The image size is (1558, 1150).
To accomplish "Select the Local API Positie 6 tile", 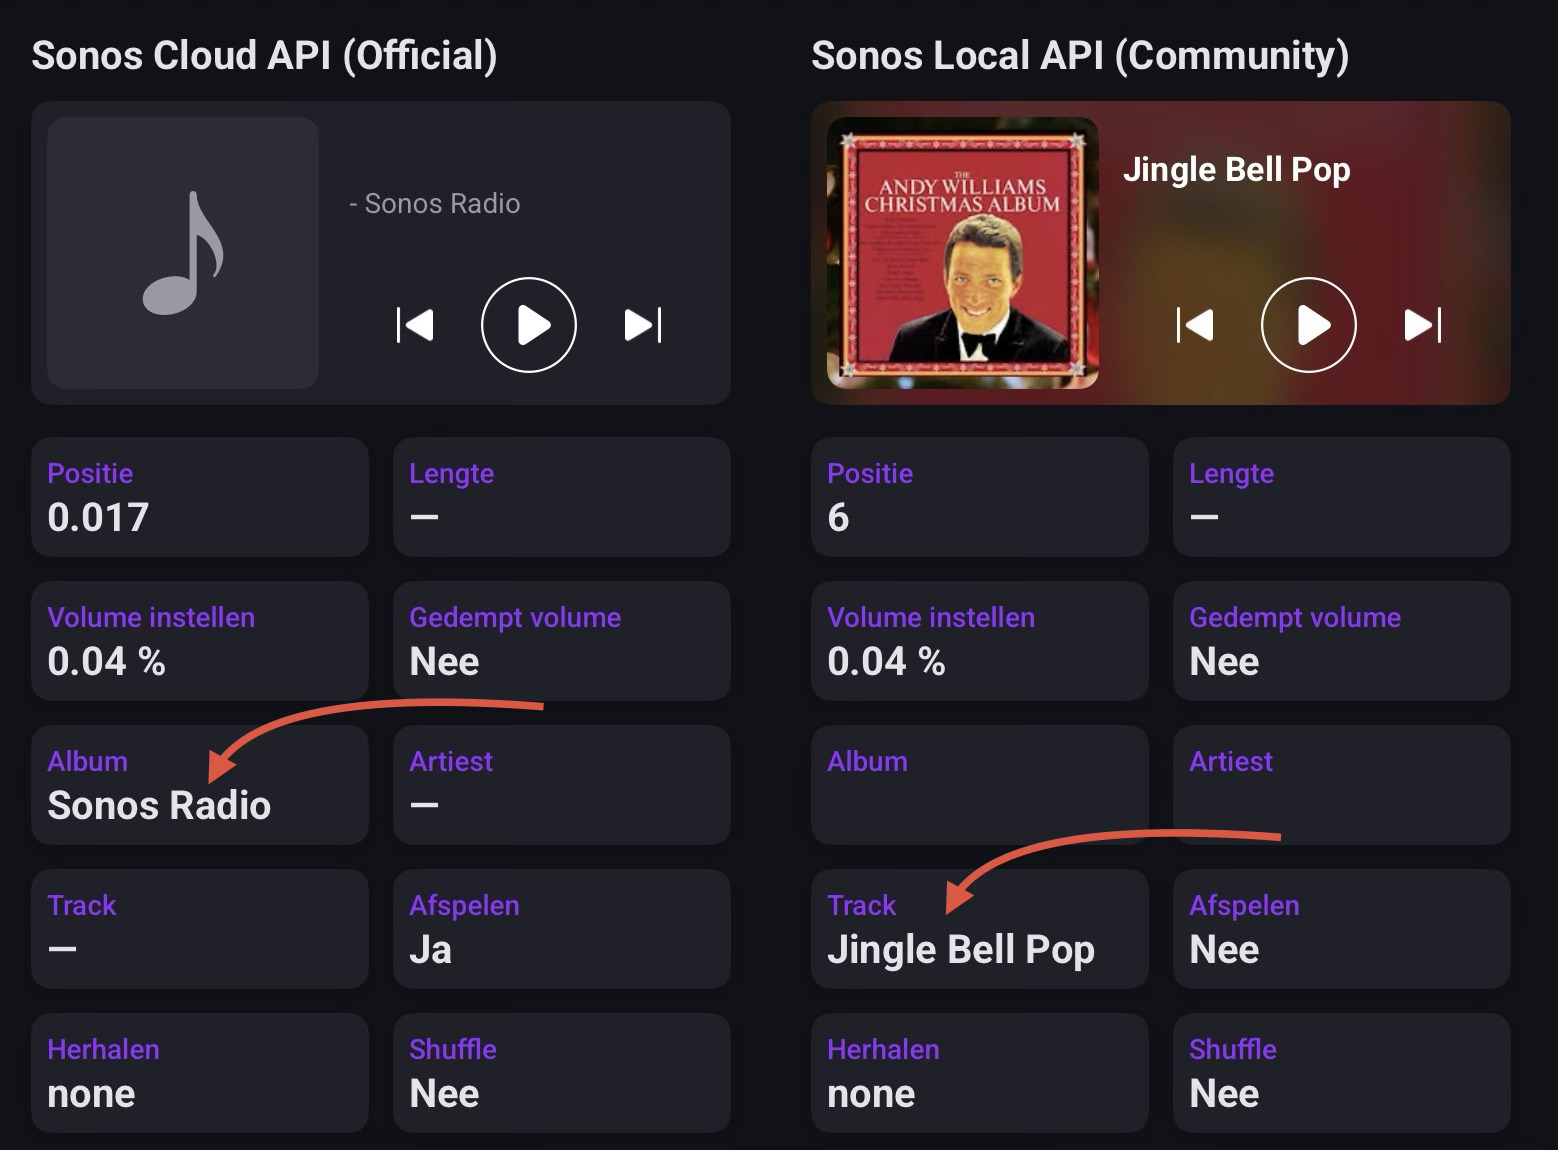I will (x=980, y=497).
